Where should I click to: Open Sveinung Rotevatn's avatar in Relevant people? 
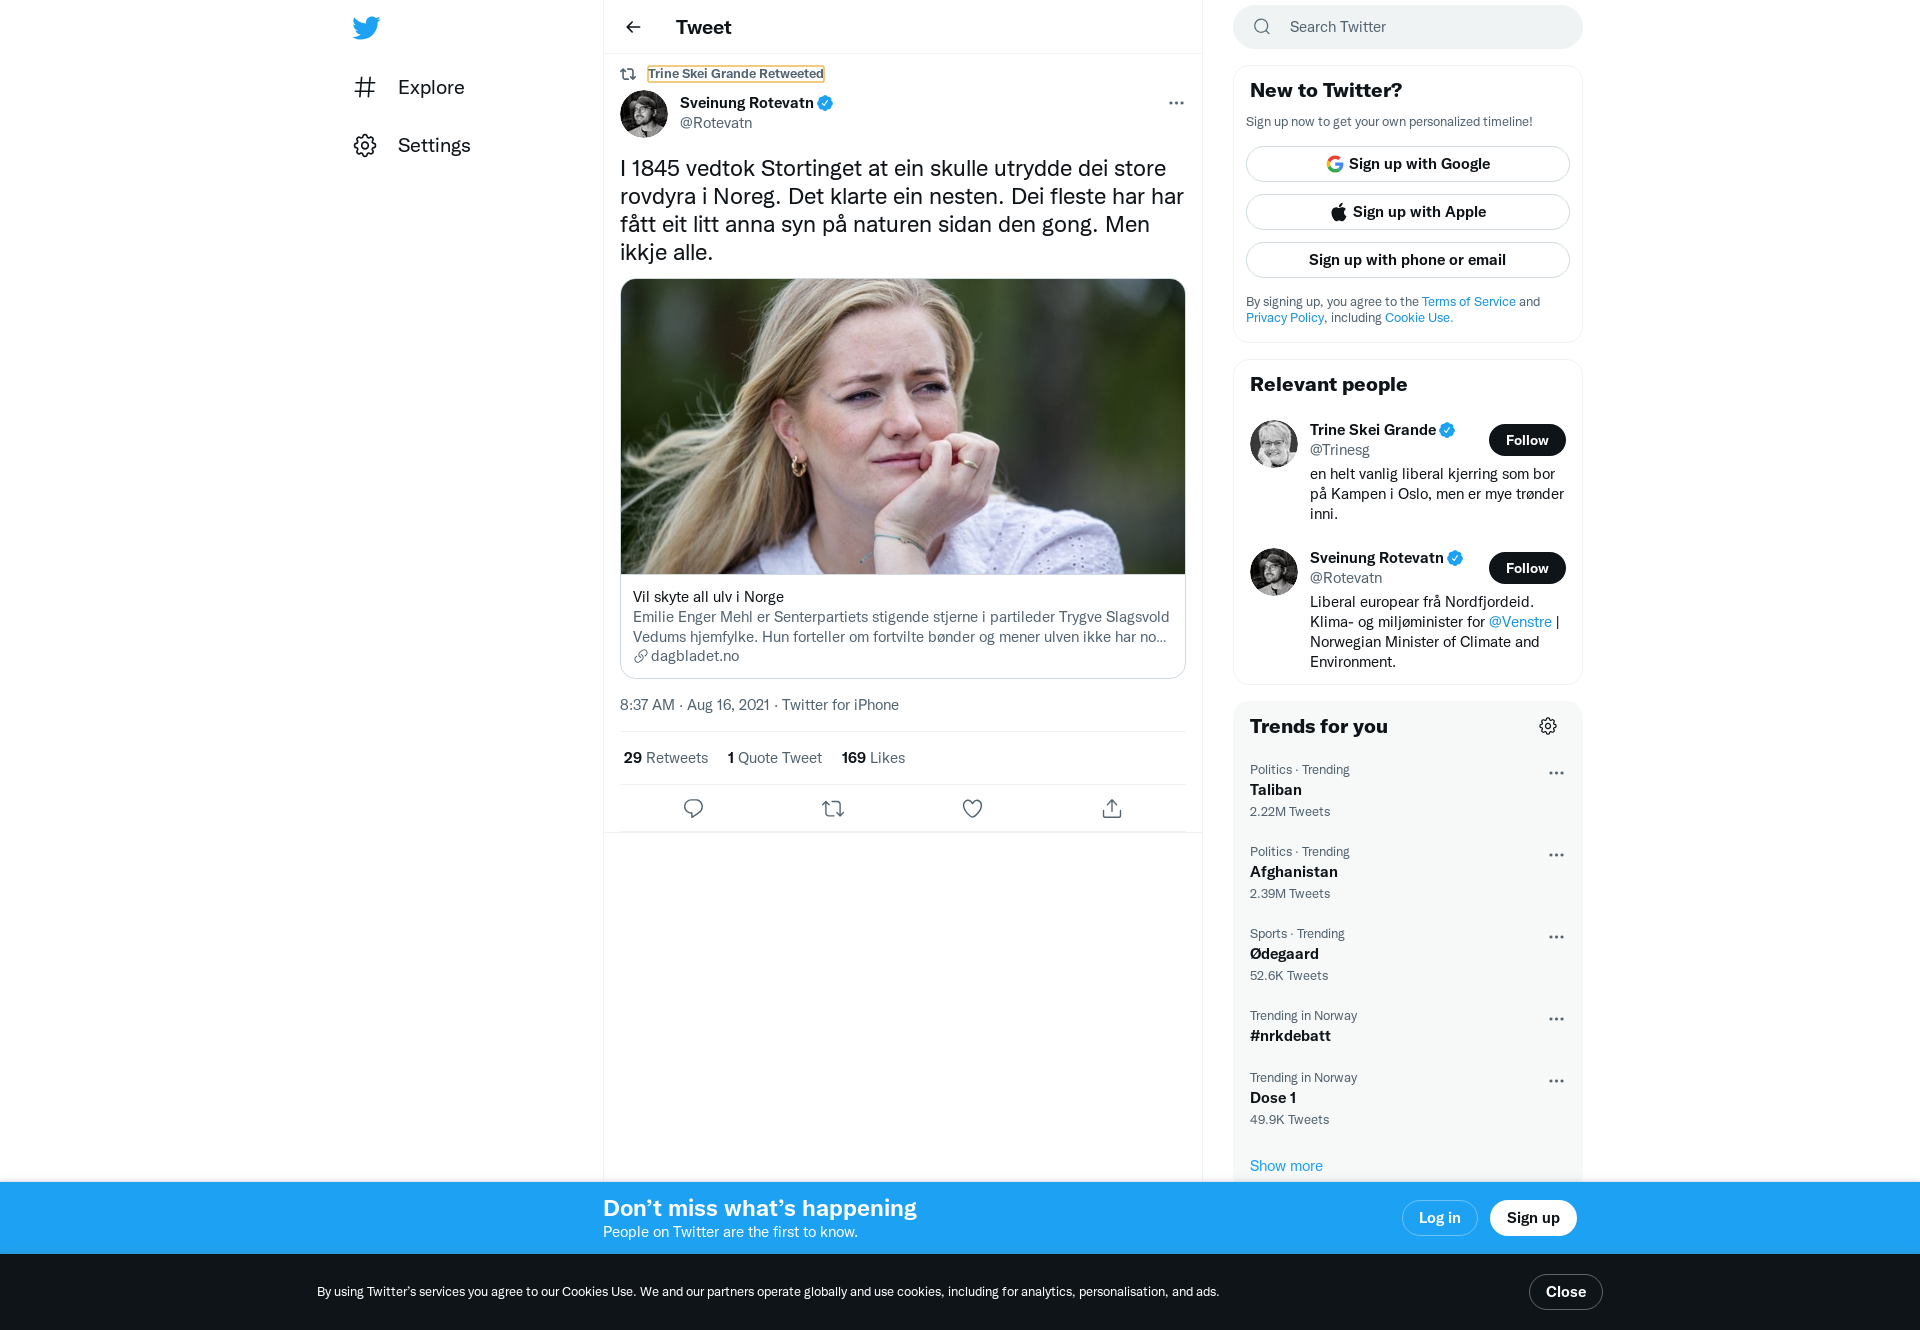[1274, 572]
